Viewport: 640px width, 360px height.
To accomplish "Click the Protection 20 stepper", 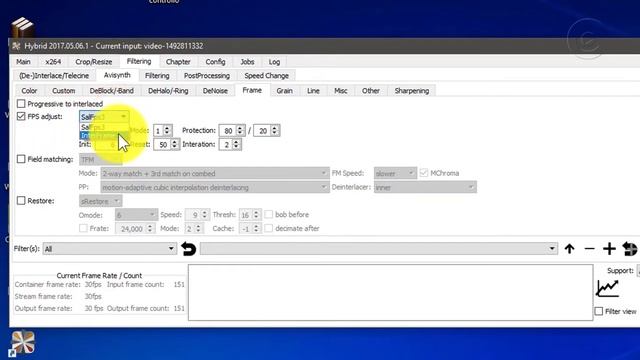I will click(x=267, y=131).
